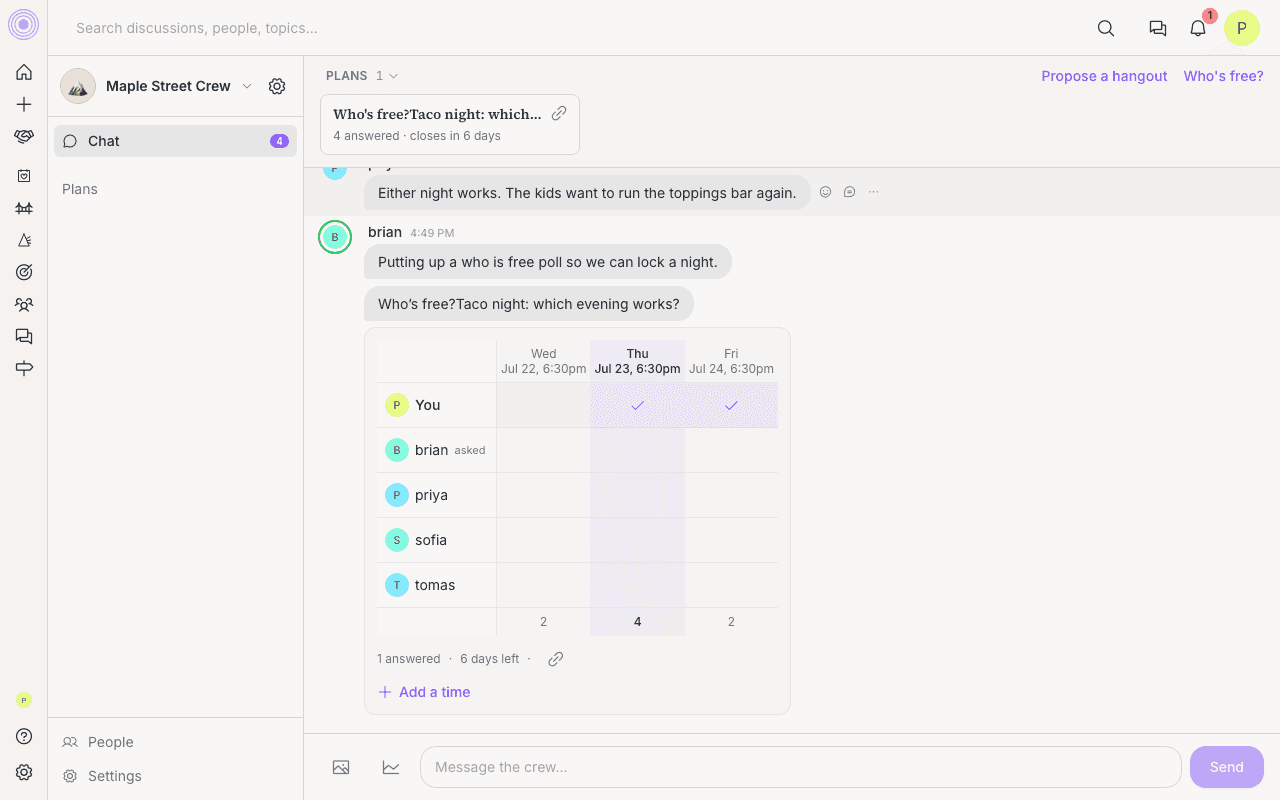1280x800 pixels.
Task: Click the 'Either night works' message bubble
Action: point(587,193)
